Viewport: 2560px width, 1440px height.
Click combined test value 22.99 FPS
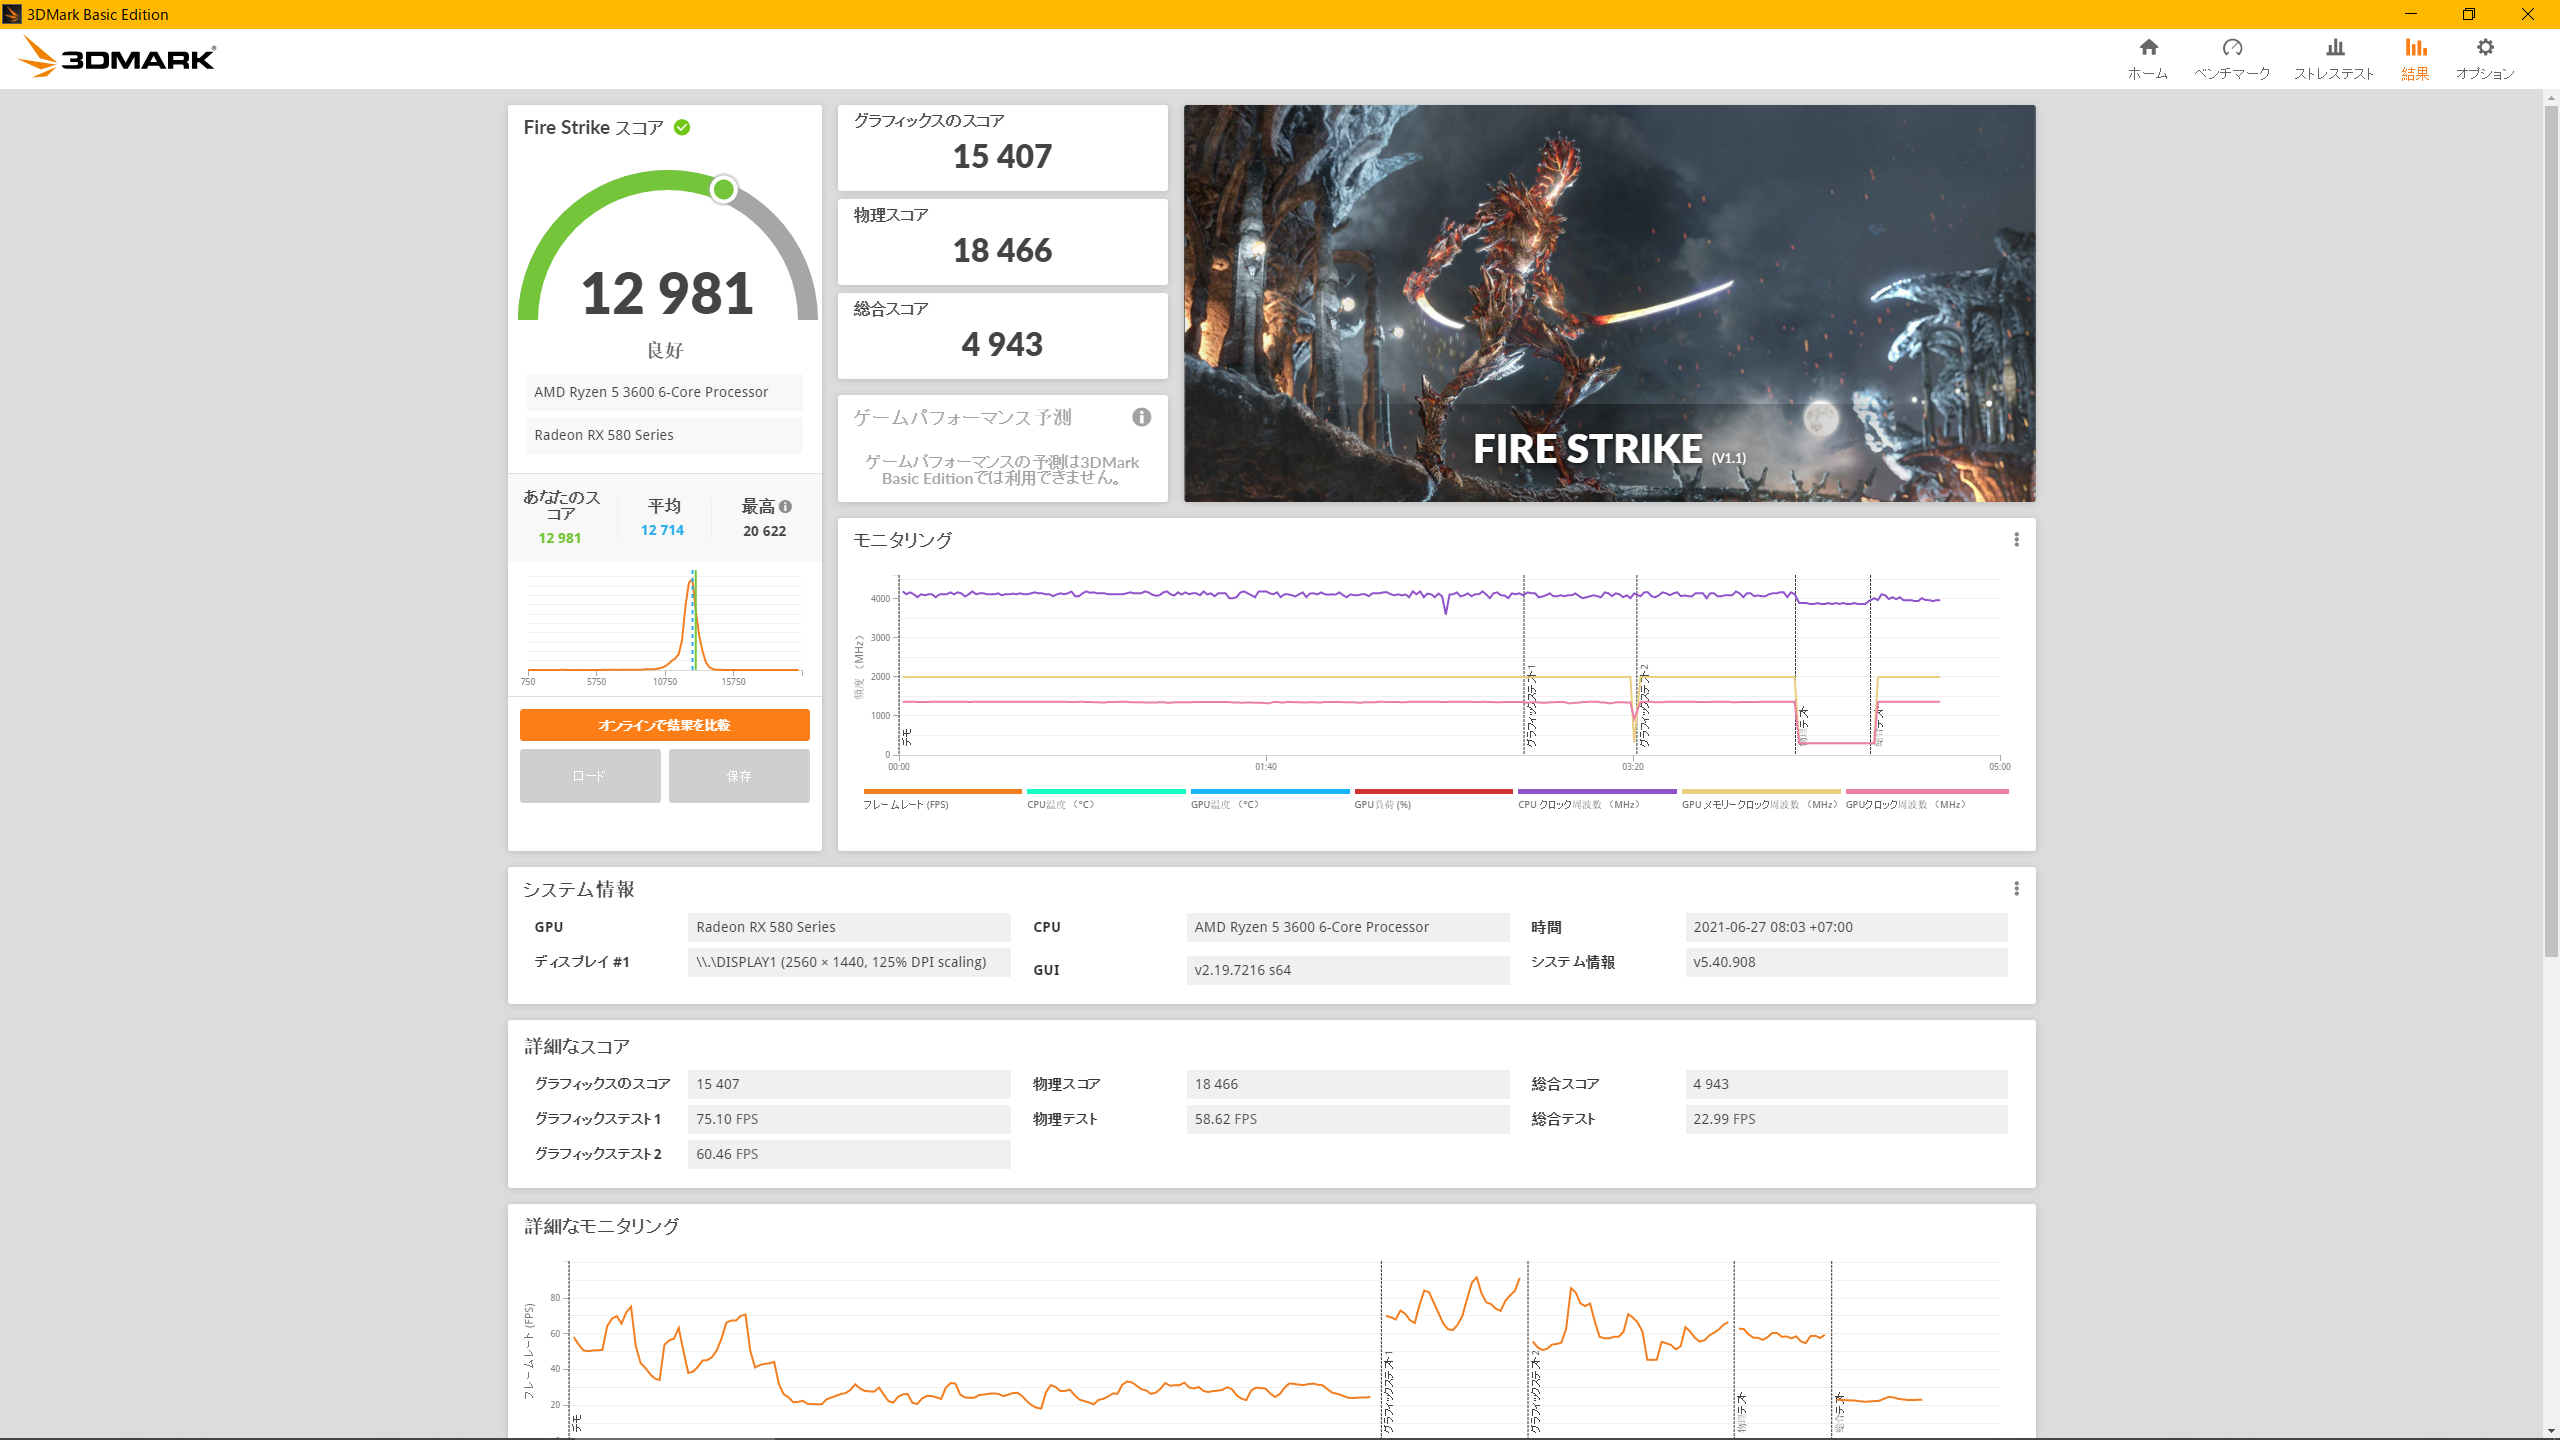pyautogui.click(x=1846, y=1119)
